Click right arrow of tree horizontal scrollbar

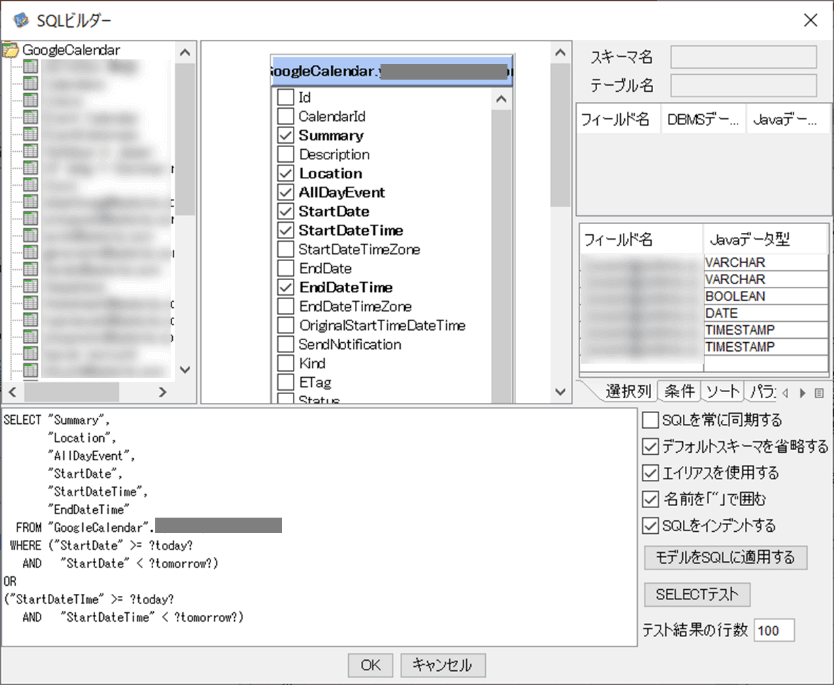click(163, 392)
